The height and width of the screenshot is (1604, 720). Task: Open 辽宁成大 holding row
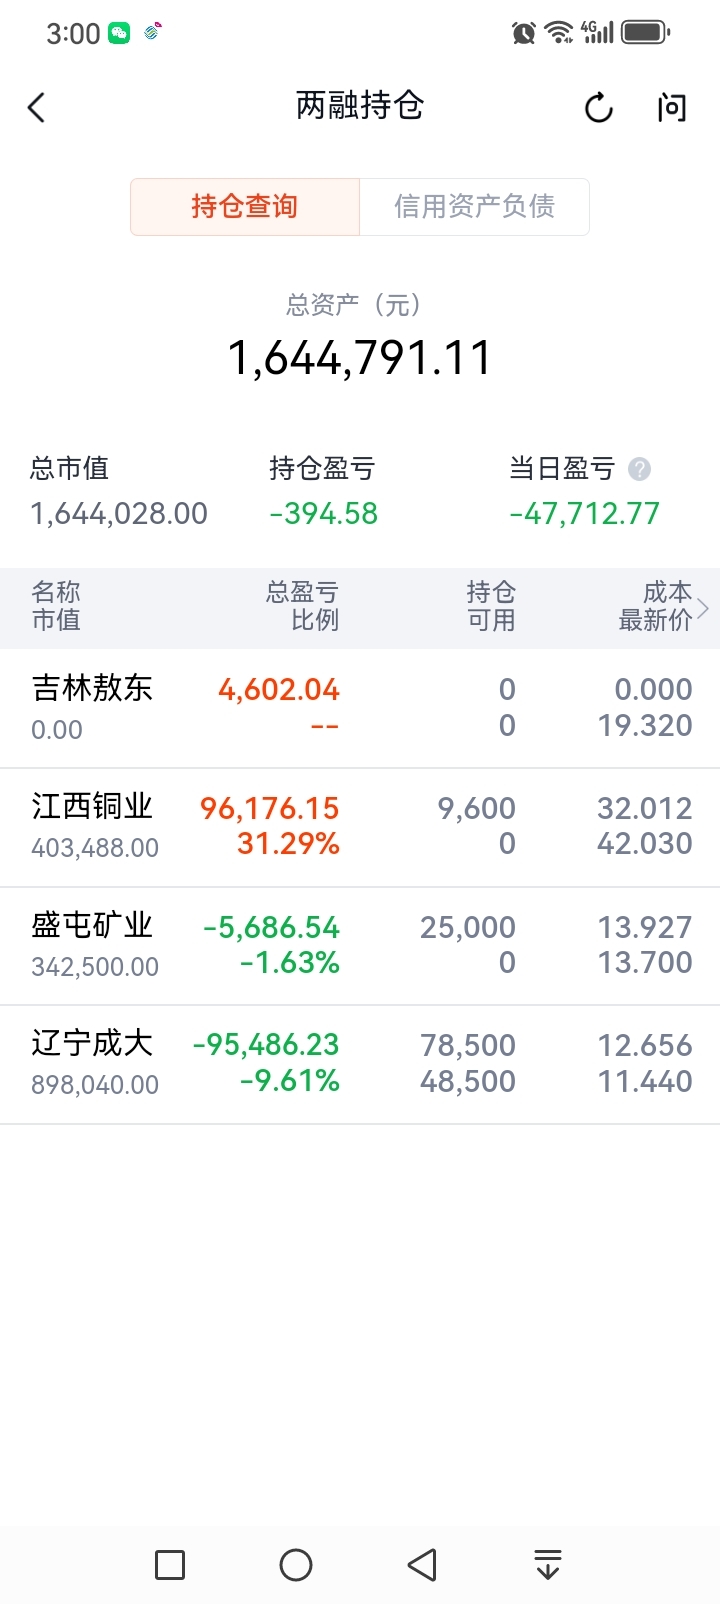(x=360, y=1064)
